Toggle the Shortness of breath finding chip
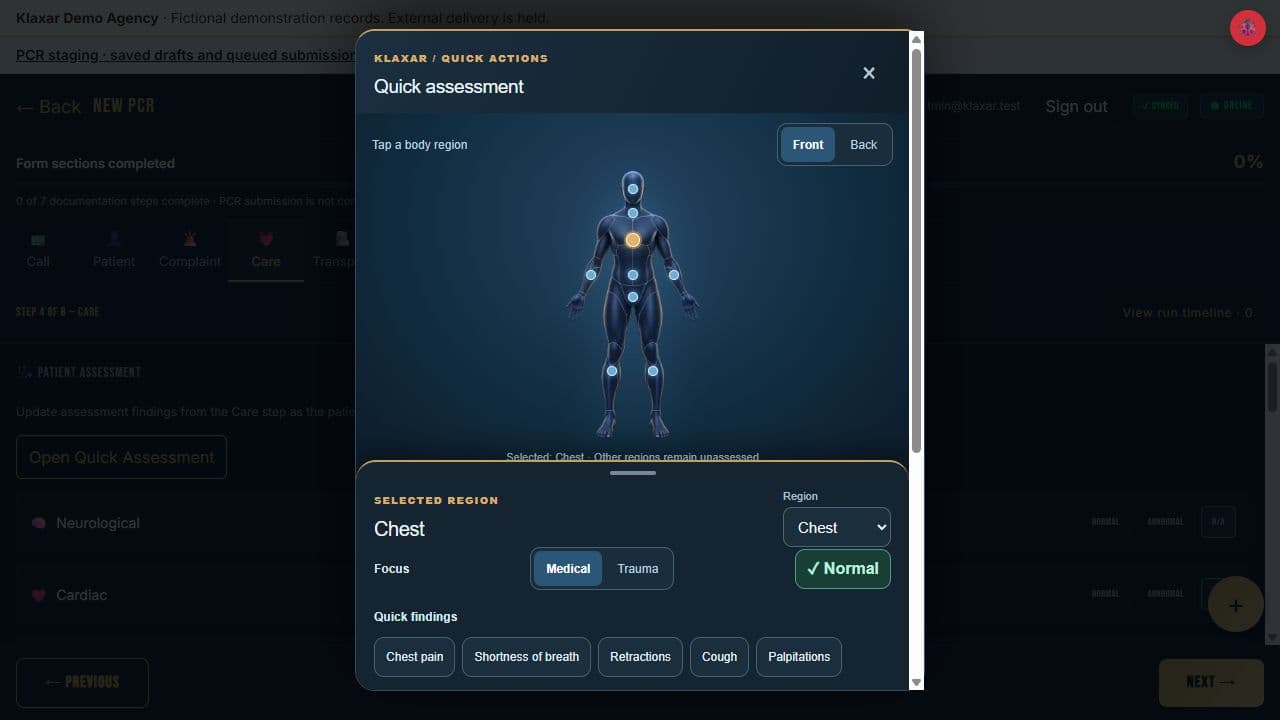The height and width of the screenshot is (720, 1280). click(x=526, y=657)
